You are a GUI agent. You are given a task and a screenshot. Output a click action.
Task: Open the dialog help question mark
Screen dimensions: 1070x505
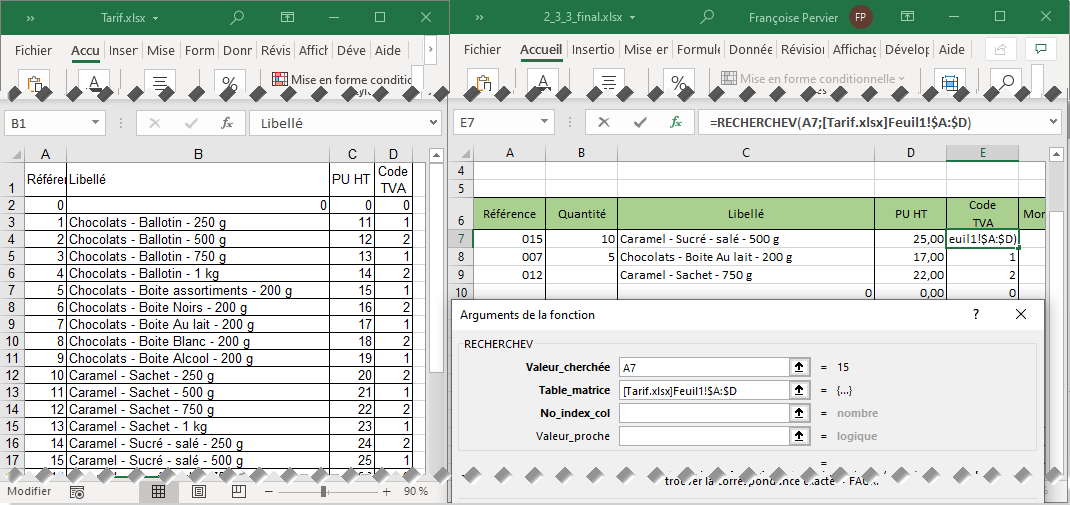pos(976,314)
